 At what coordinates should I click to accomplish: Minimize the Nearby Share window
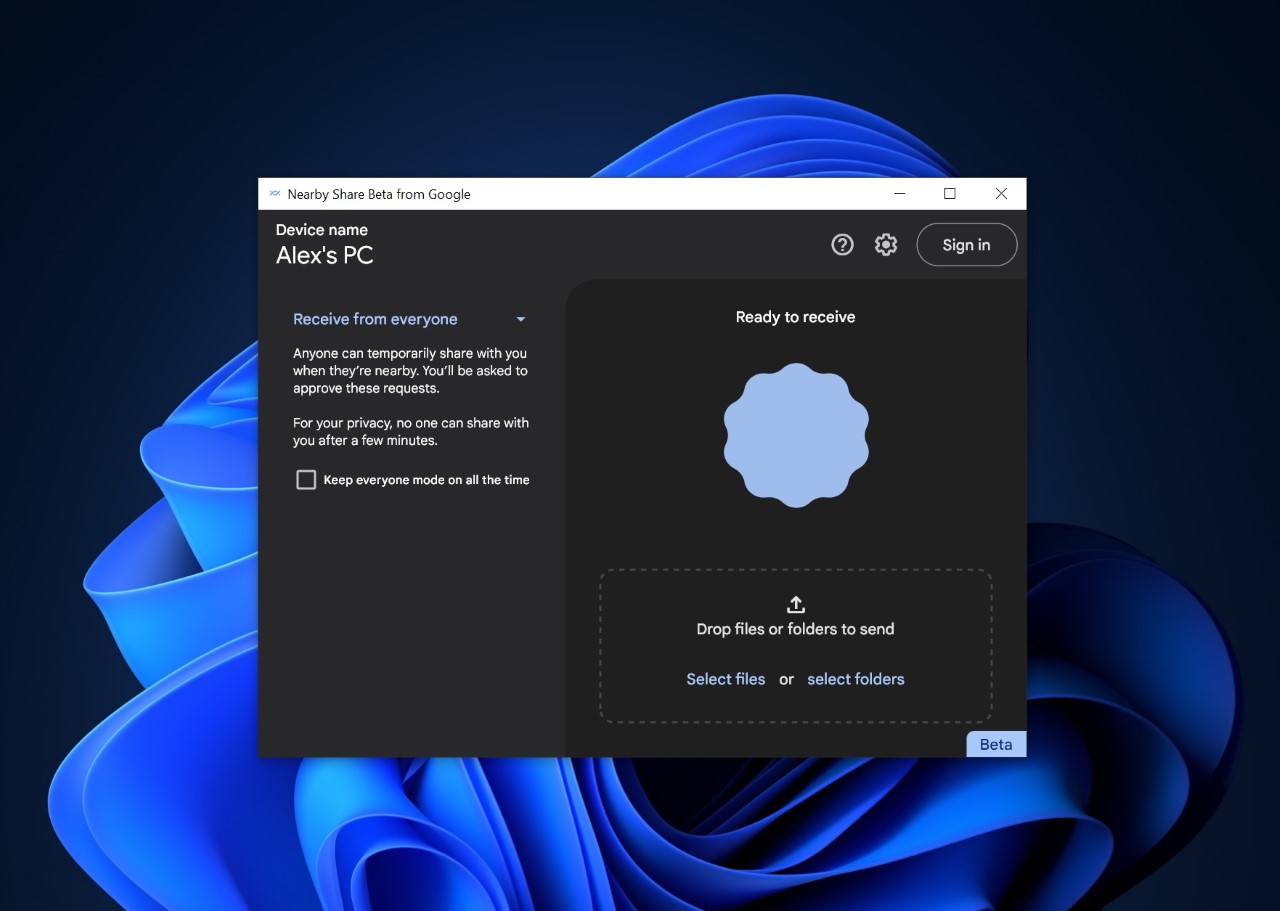900,194
